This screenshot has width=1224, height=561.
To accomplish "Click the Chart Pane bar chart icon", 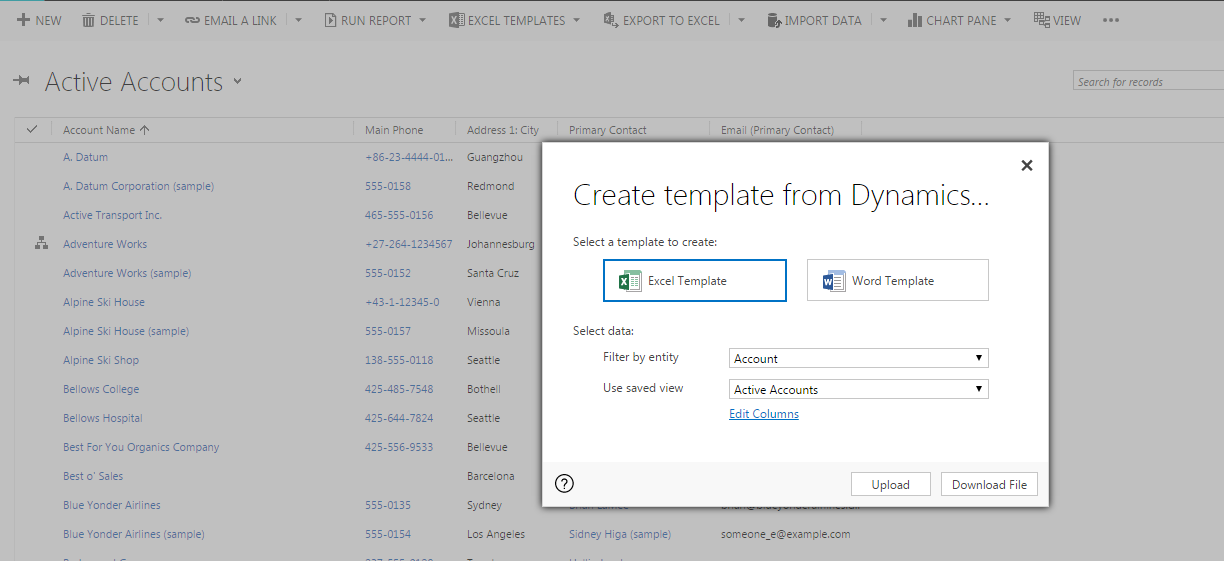I will (x=915, y=20).
